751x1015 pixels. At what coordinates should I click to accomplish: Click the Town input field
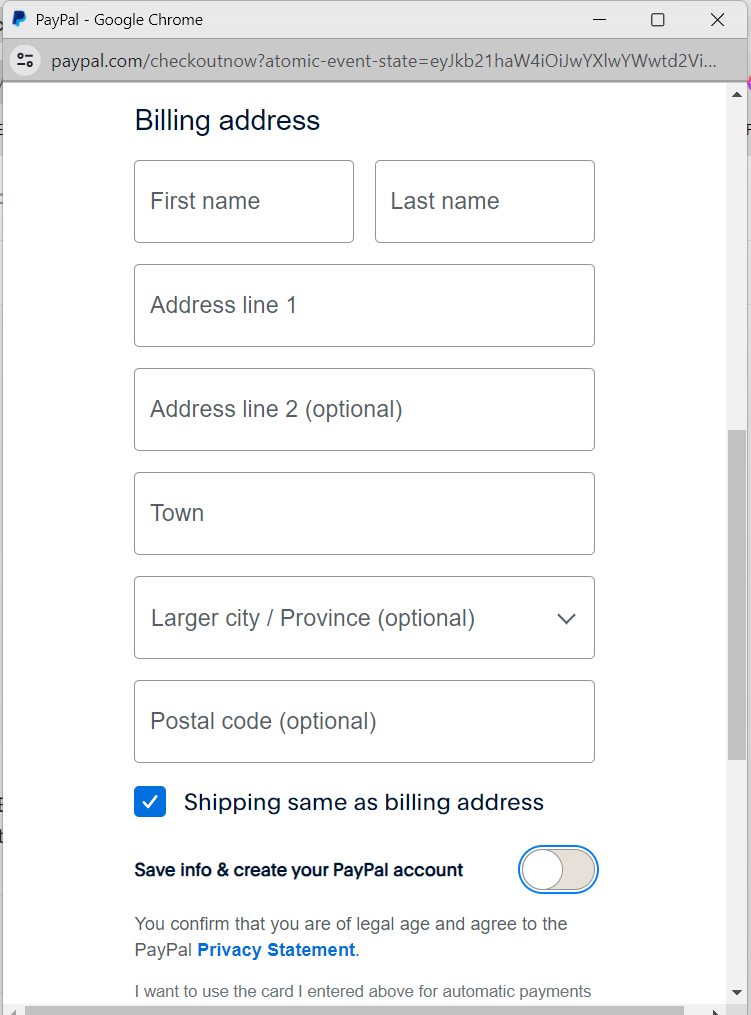pyautogui.click(x=364, y=513)
